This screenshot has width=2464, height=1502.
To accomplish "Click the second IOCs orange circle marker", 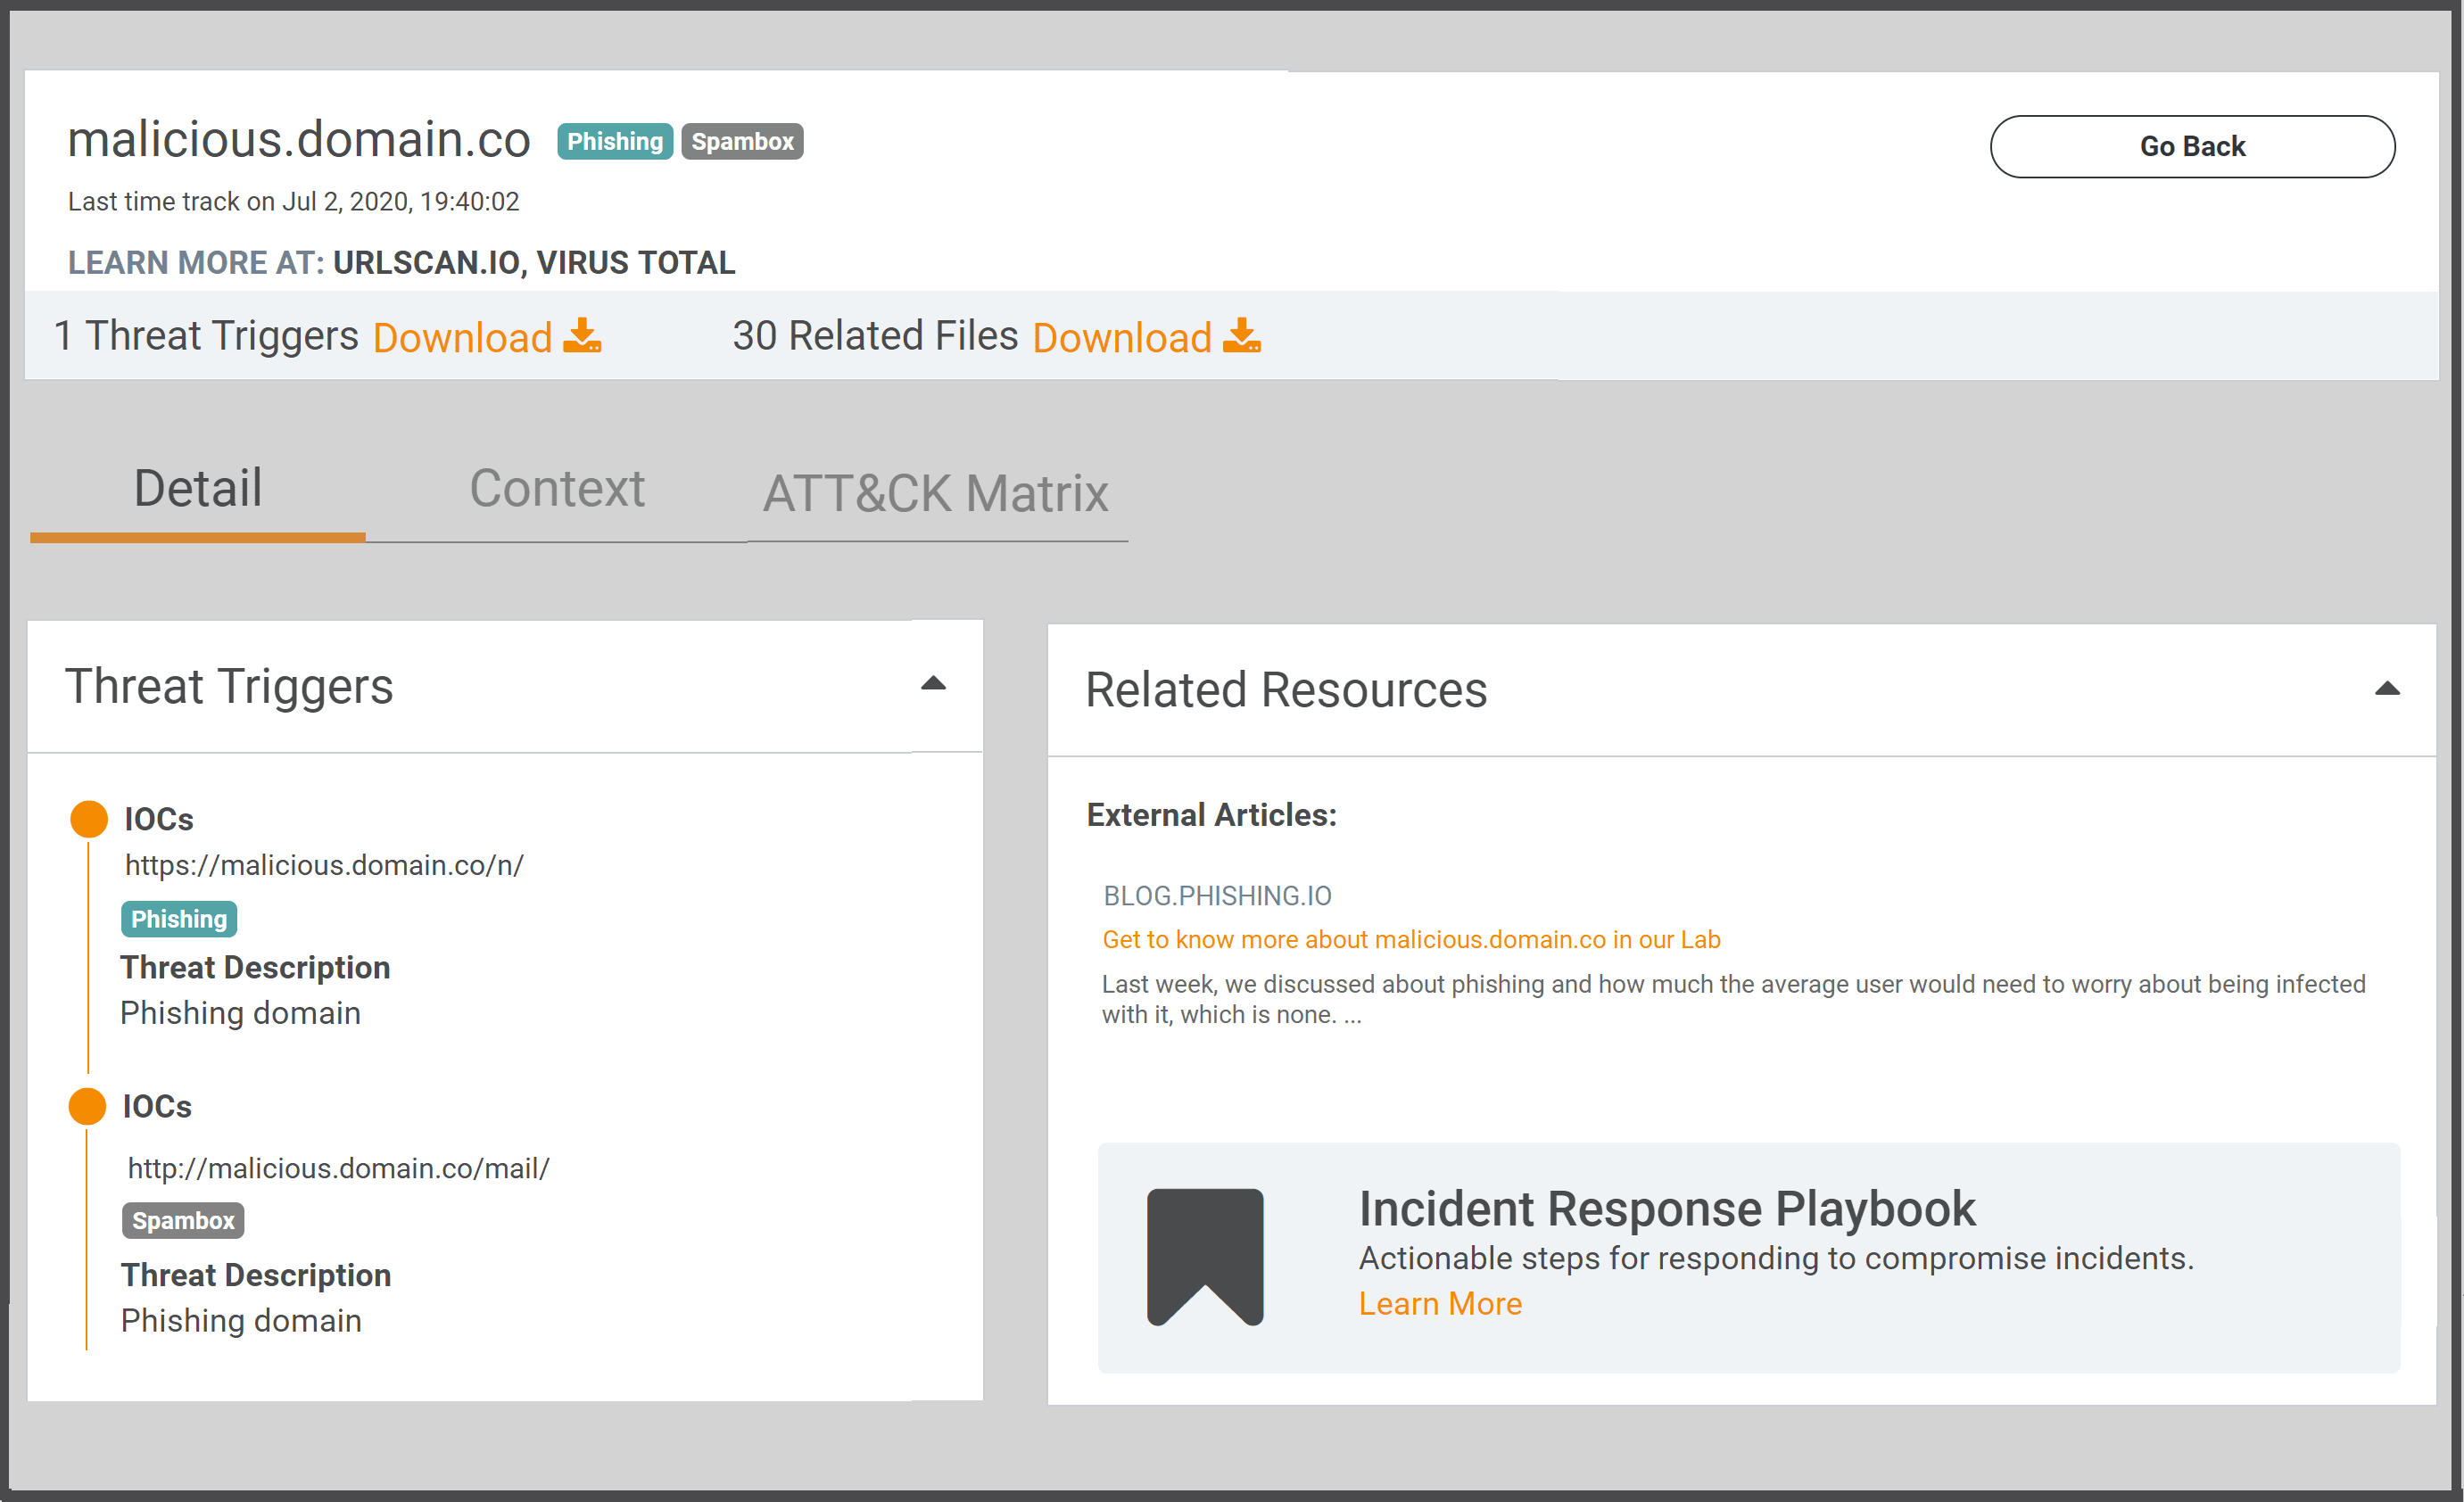I will click(87, 1106).
